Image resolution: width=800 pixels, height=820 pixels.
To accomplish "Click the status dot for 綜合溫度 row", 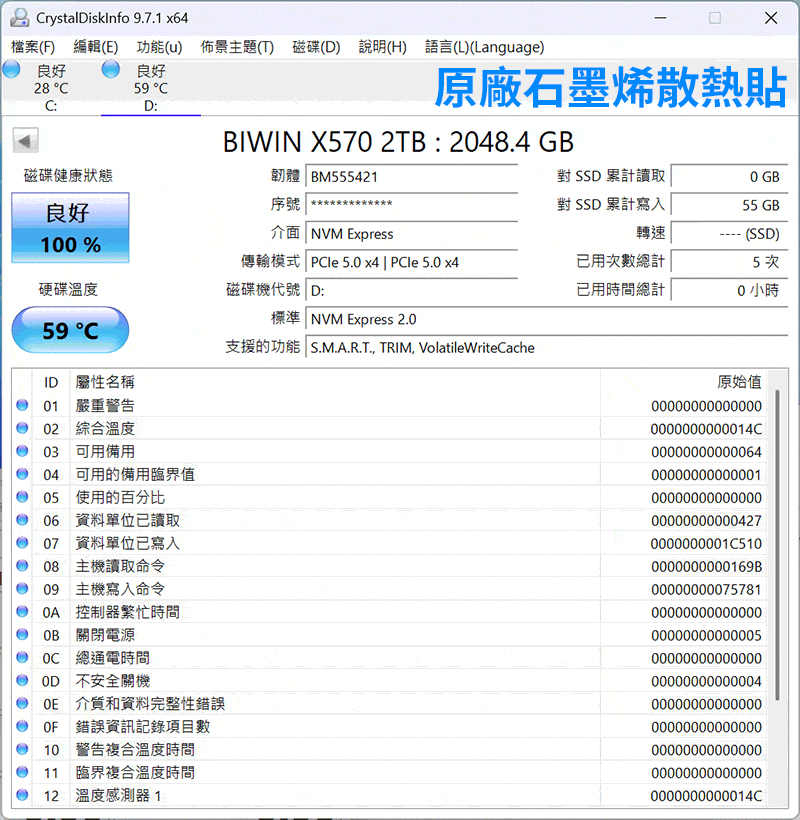I will [22, 428].
